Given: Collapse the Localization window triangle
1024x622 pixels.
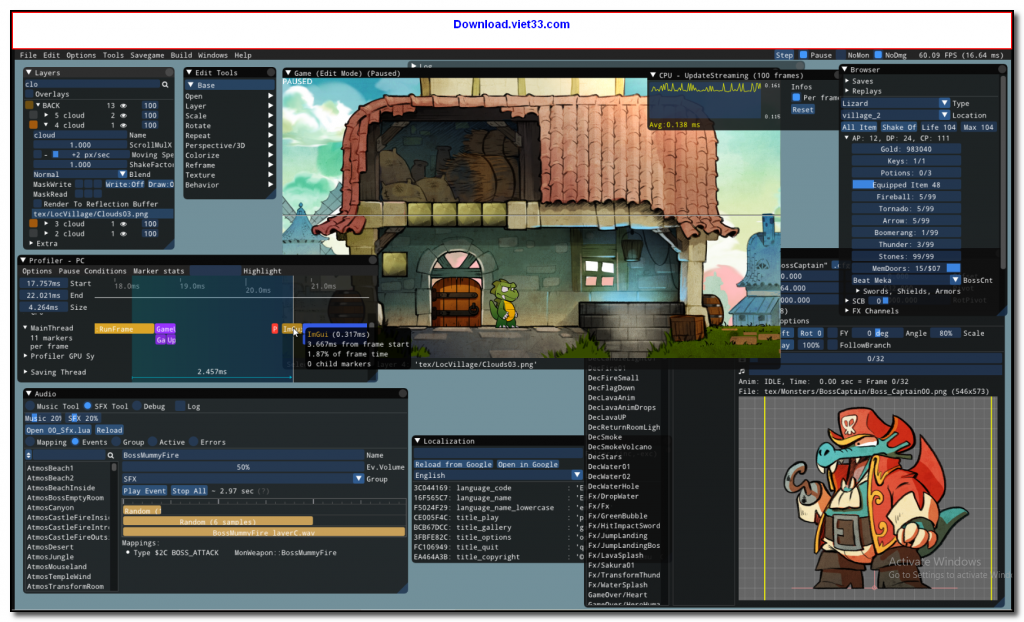Looking at the screenshot, I should click(418, 441).
